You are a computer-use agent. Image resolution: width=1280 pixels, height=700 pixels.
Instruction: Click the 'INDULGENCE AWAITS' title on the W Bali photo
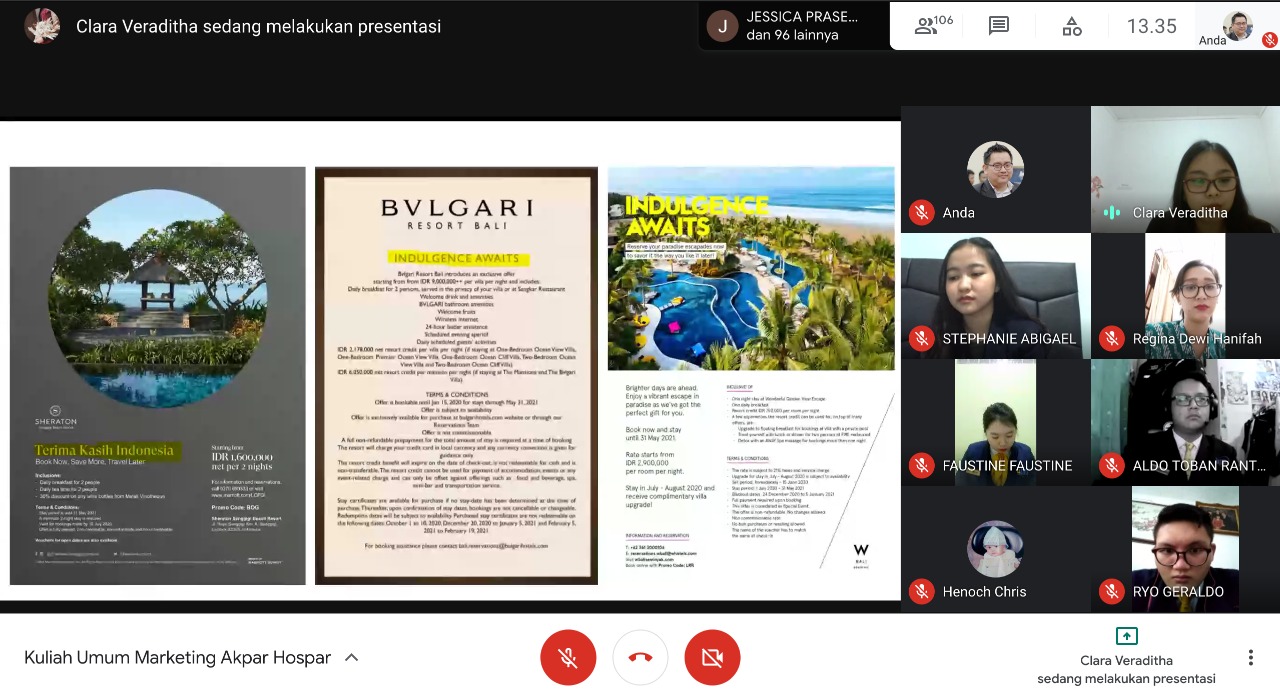pos(696,216)
